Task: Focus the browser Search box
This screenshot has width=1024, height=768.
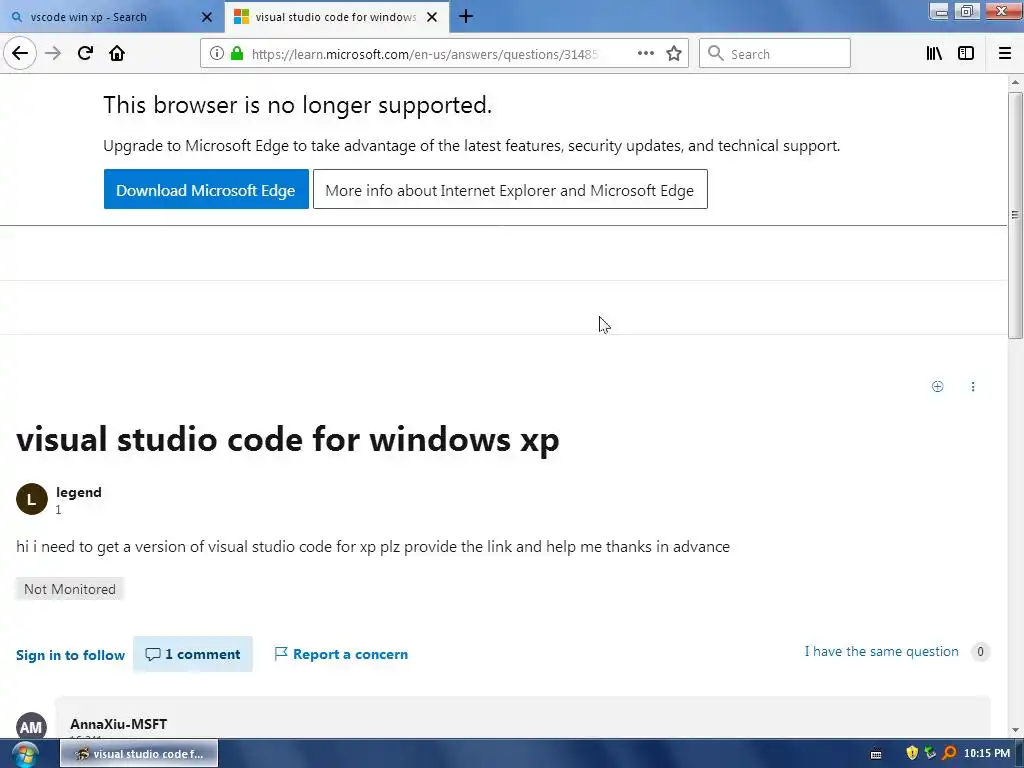Action: point(775,54)
